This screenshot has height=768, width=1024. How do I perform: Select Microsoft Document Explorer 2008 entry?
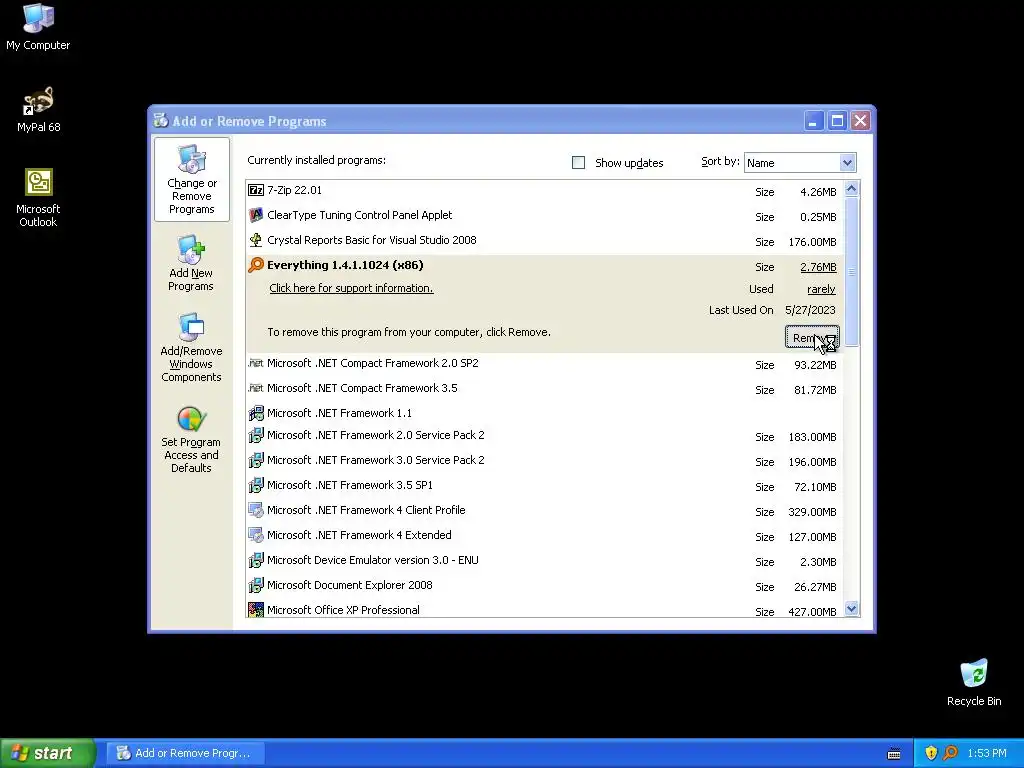(545, 586)
